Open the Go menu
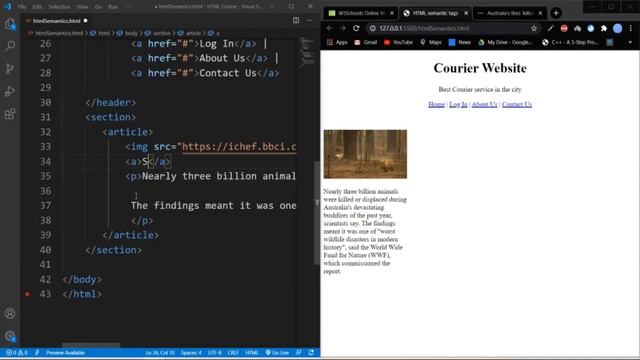640x360 pixels. (98, 7)
